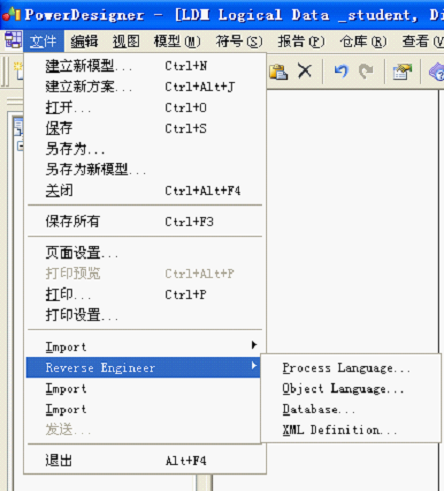Open the 报告(P) menu
445x491 pixels.
(301, 41)
